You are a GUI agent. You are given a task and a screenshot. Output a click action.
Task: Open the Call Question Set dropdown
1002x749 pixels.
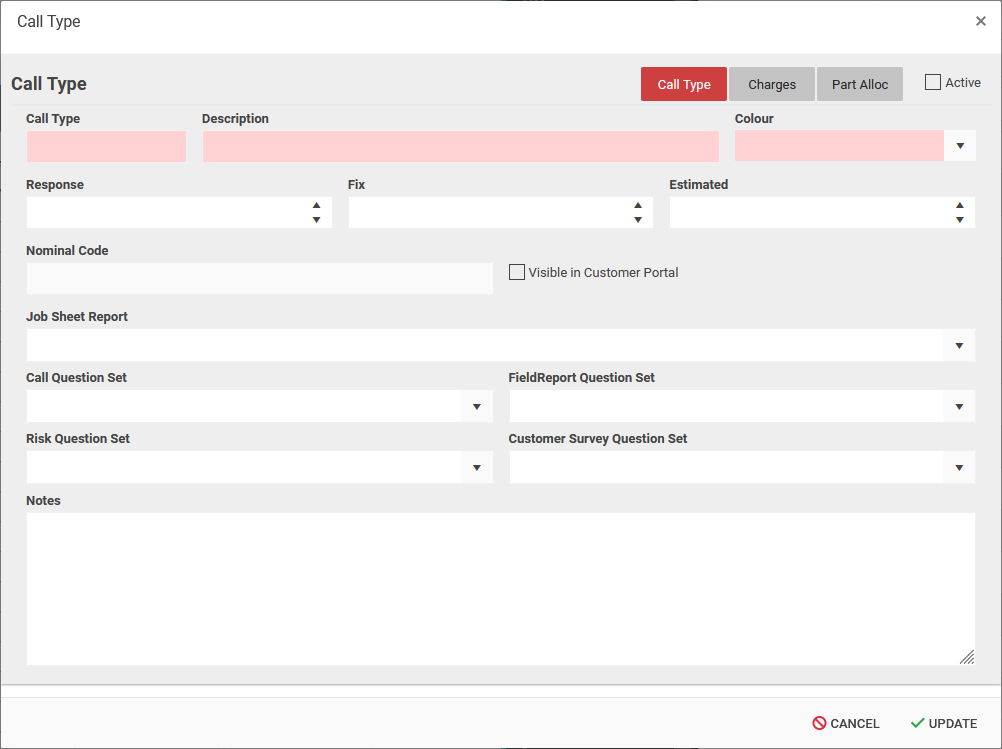476,406
